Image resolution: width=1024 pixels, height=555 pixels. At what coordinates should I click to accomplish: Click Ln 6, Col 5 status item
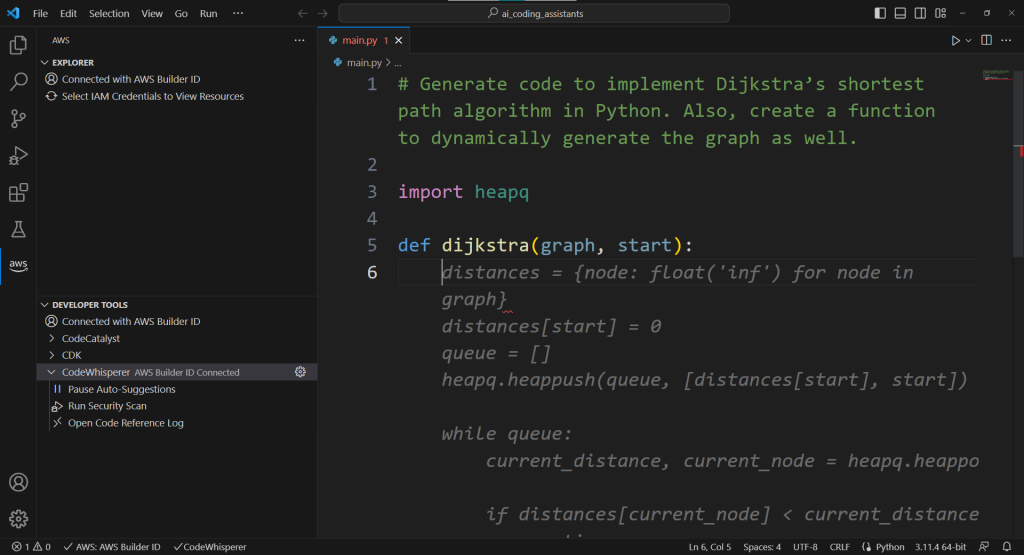[x=709, y=547]
